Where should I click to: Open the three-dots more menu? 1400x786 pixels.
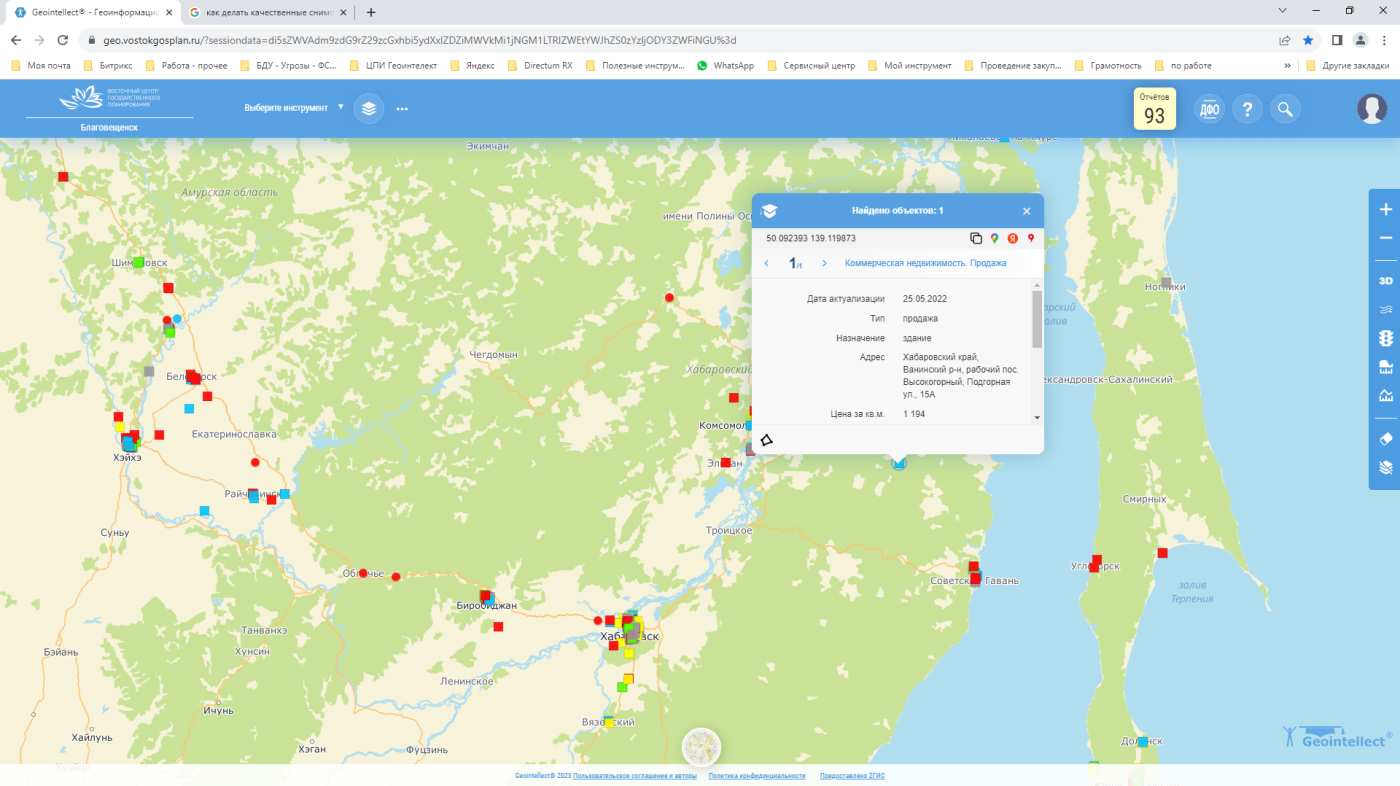click(402, 108)
